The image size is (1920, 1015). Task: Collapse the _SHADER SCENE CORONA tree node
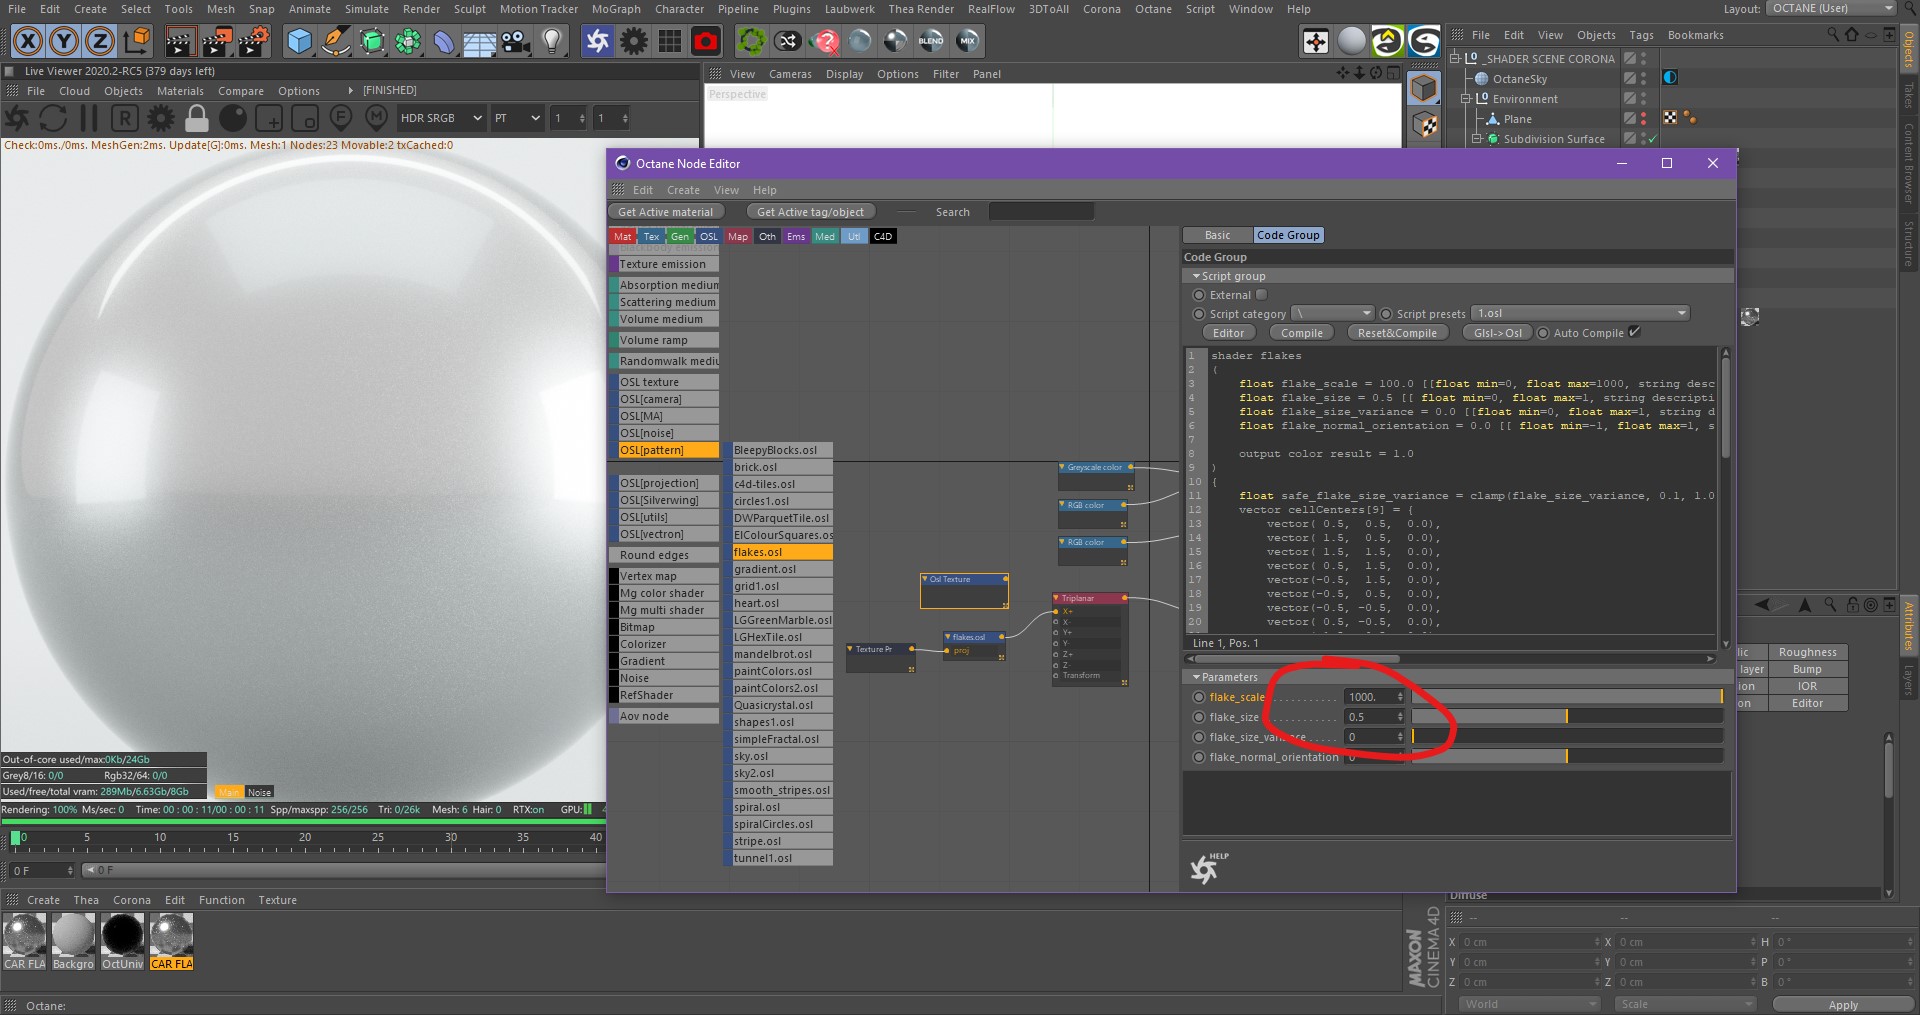pos(1456,58)
